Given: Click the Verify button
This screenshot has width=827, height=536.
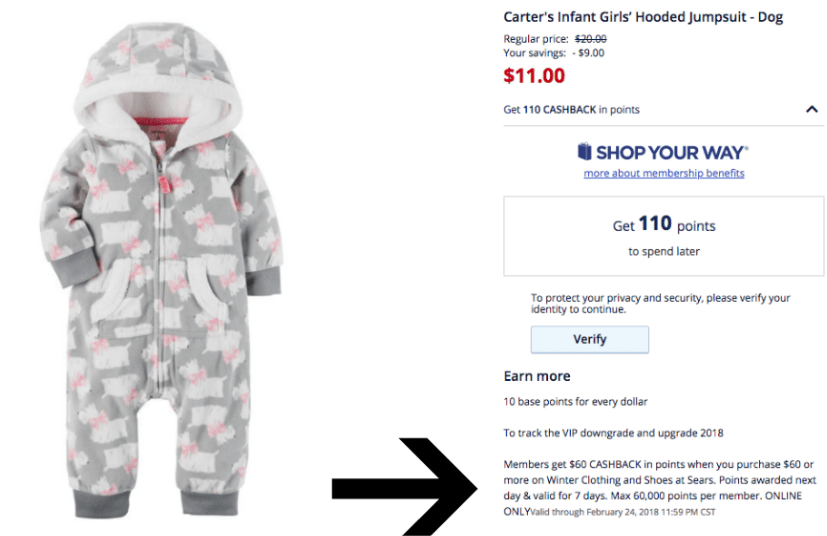Looking at the screenshot, I should click(x=589, y=339).
